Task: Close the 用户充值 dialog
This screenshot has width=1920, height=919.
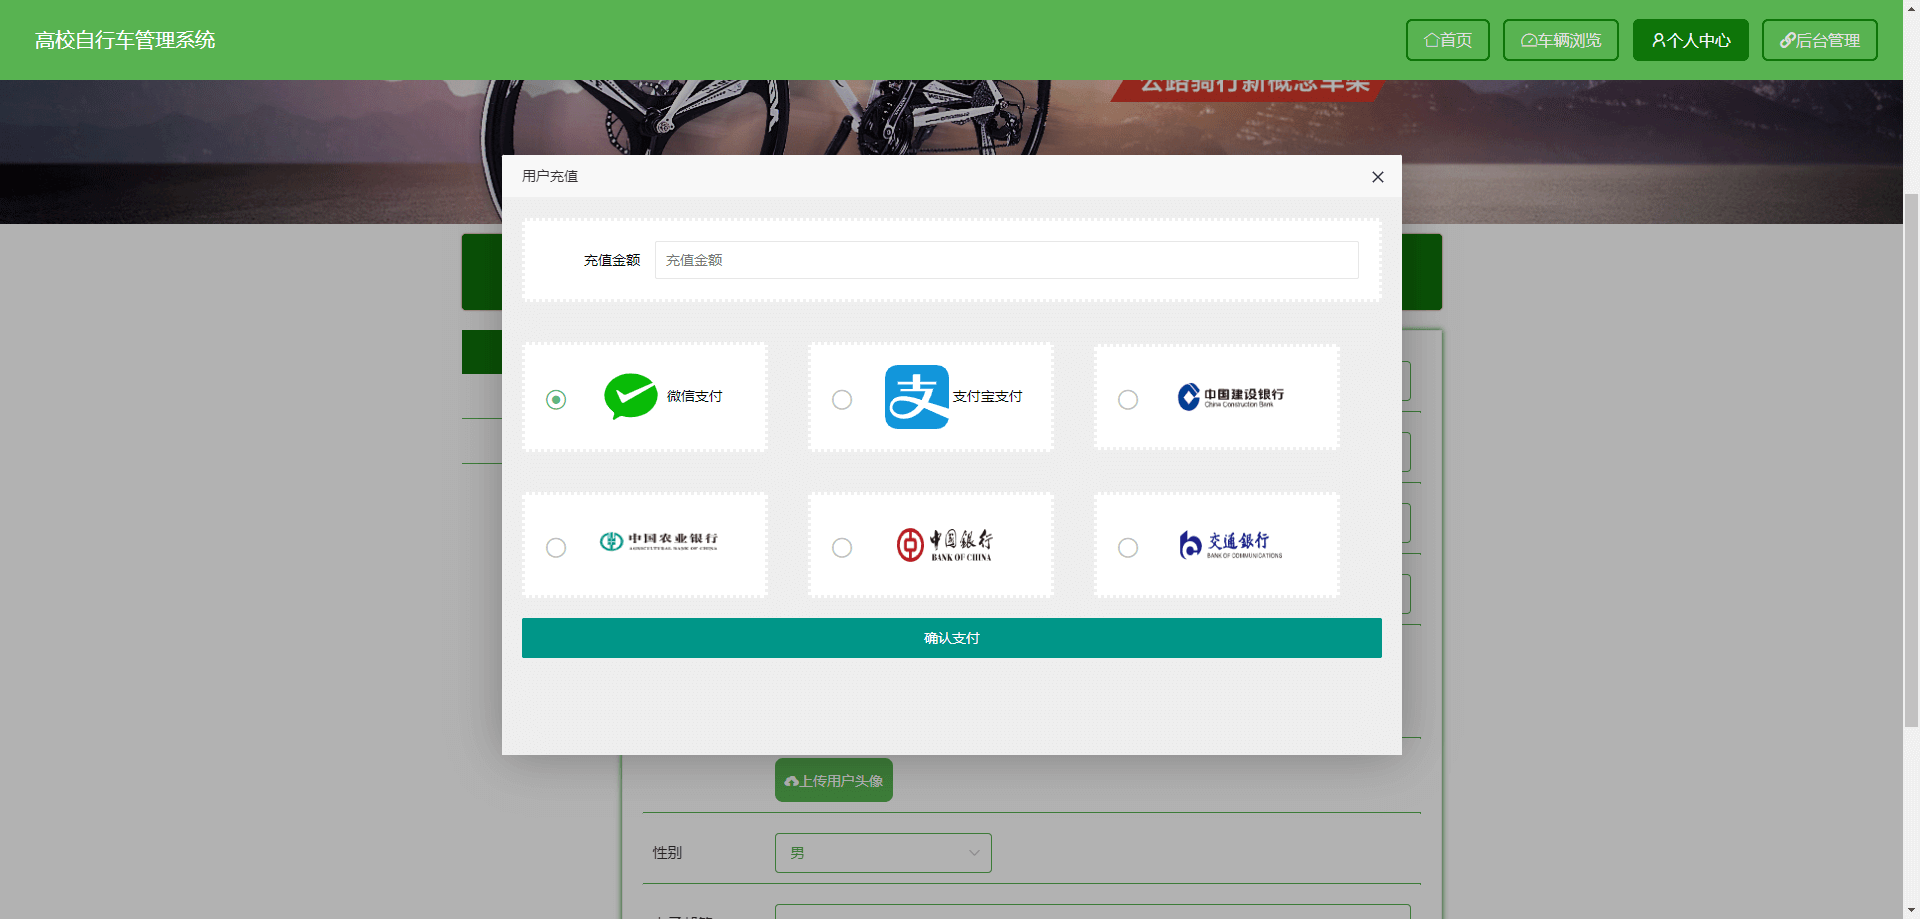Action: (x=1378, y=177)
